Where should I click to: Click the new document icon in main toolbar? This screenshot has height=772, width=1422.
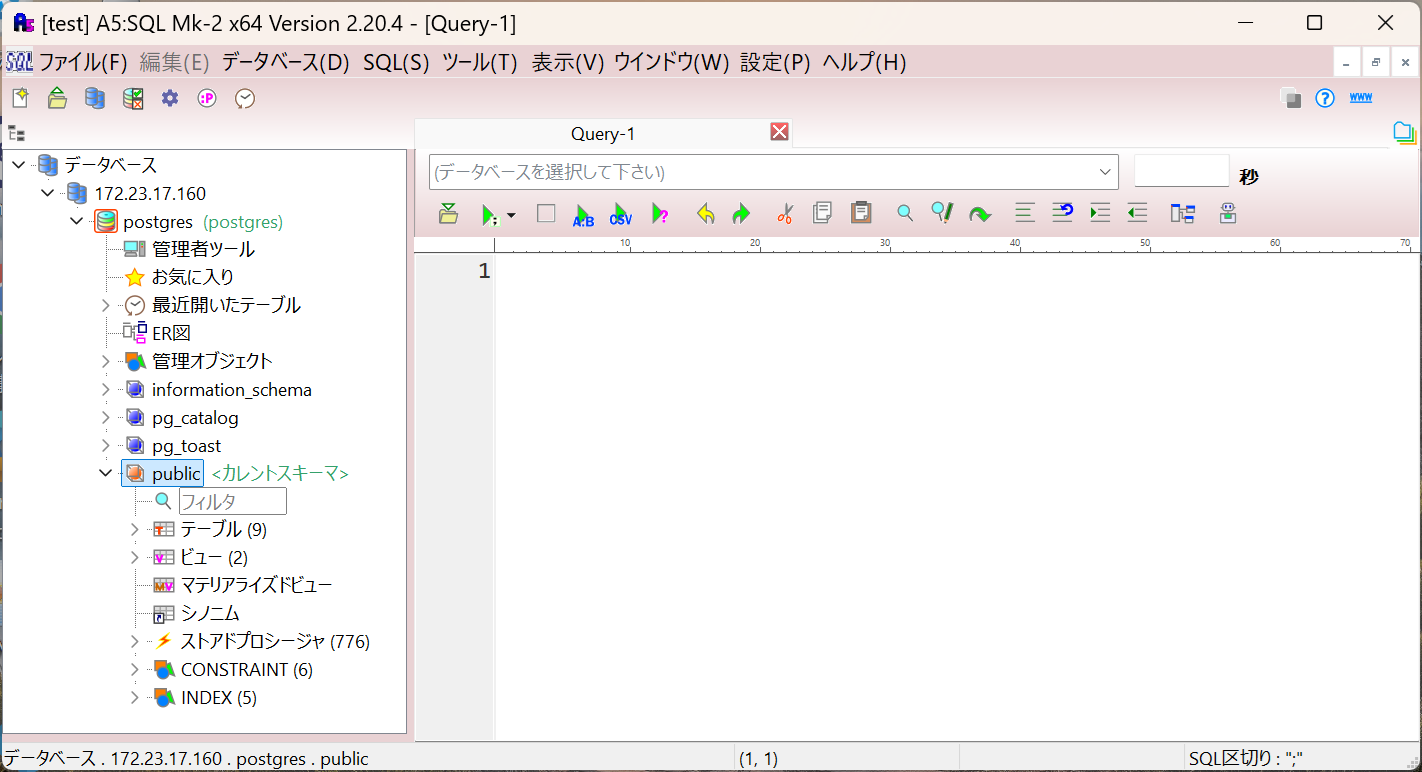point(20,98)
